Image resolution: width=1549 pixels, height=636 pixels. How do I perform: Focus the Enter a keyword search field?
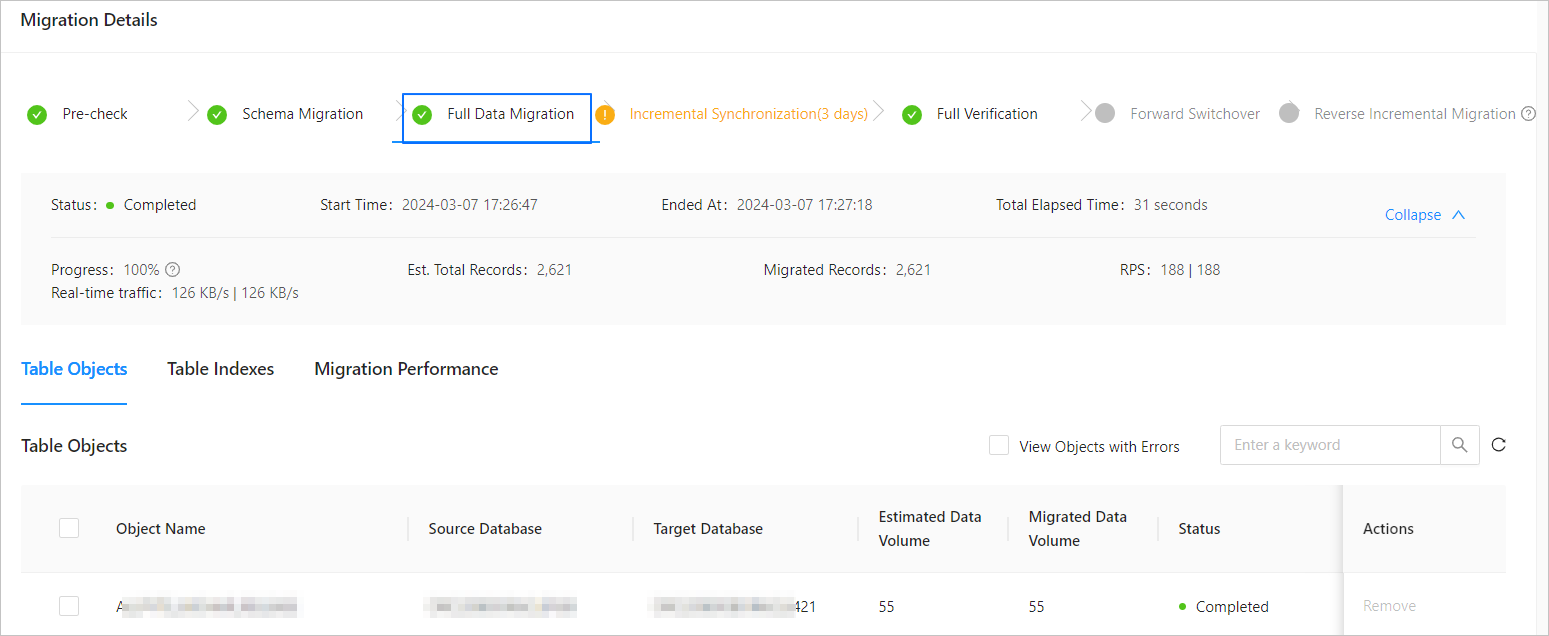click(x=1330, y=445)
